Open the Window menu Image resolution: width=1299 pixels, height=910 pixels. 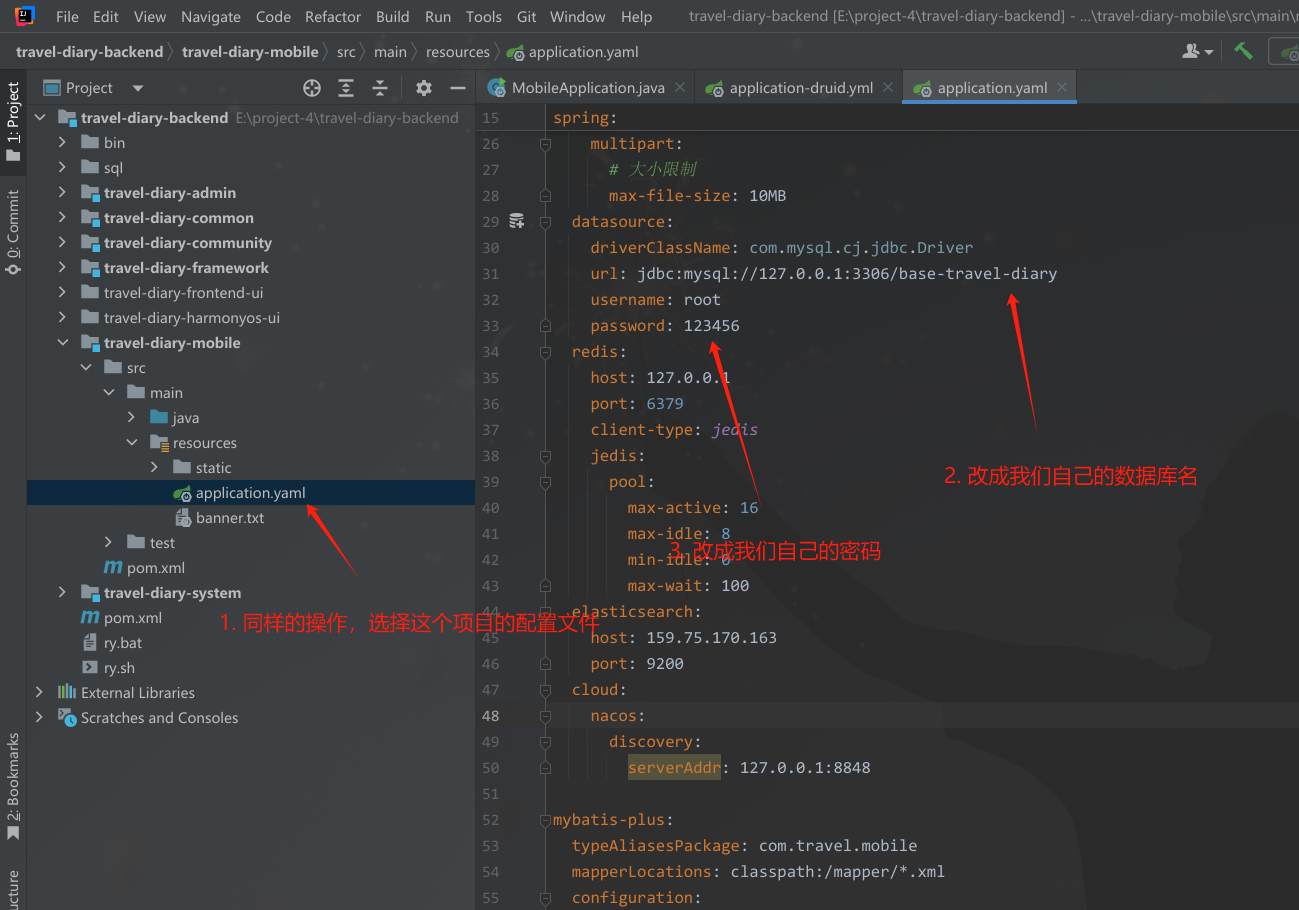point(577,17)
